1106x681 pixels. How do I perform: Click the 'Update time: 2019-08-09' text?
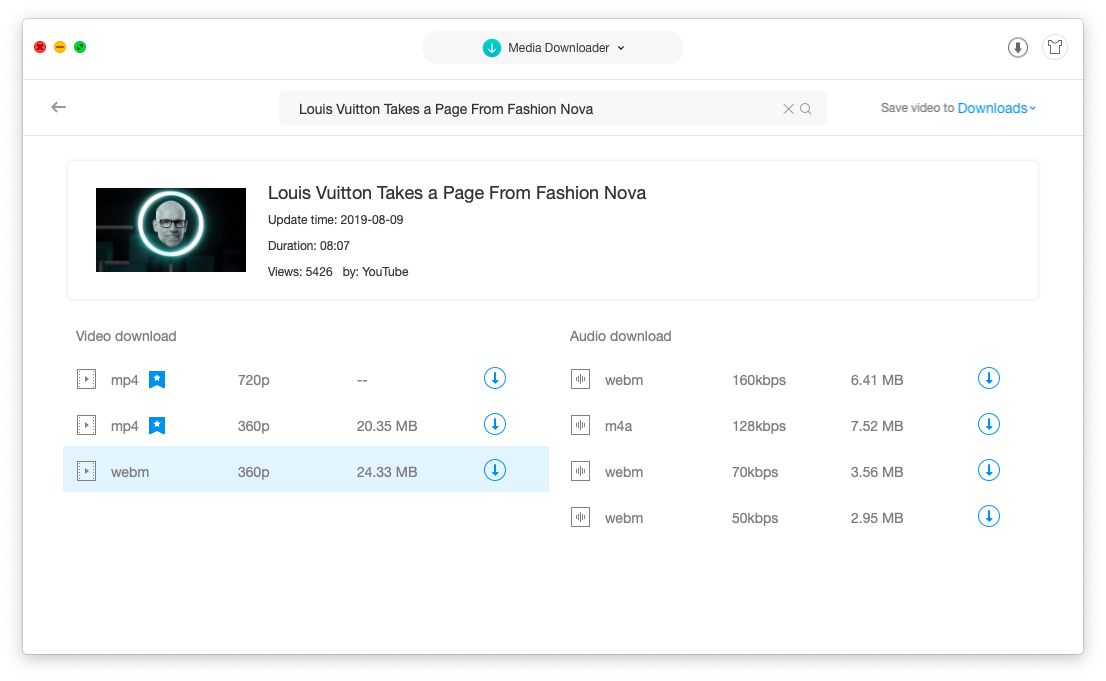click(335, 220)
